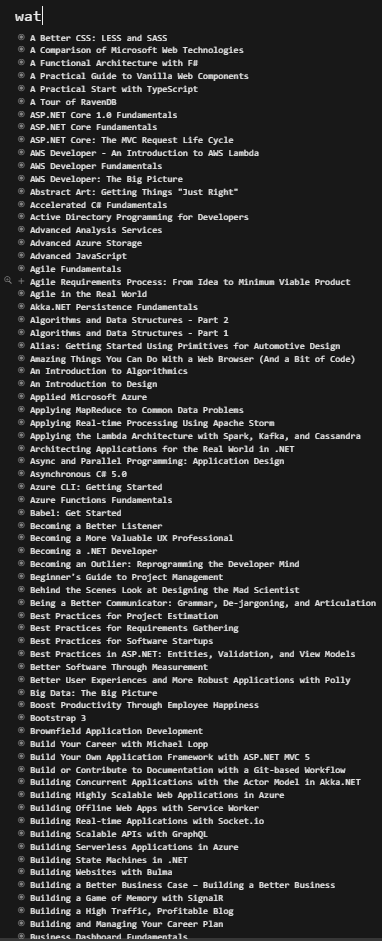Select the 'A Better CSS: LESS and SASS' item
This screenshot has height=941, width=382.
[x=98, y=38]
